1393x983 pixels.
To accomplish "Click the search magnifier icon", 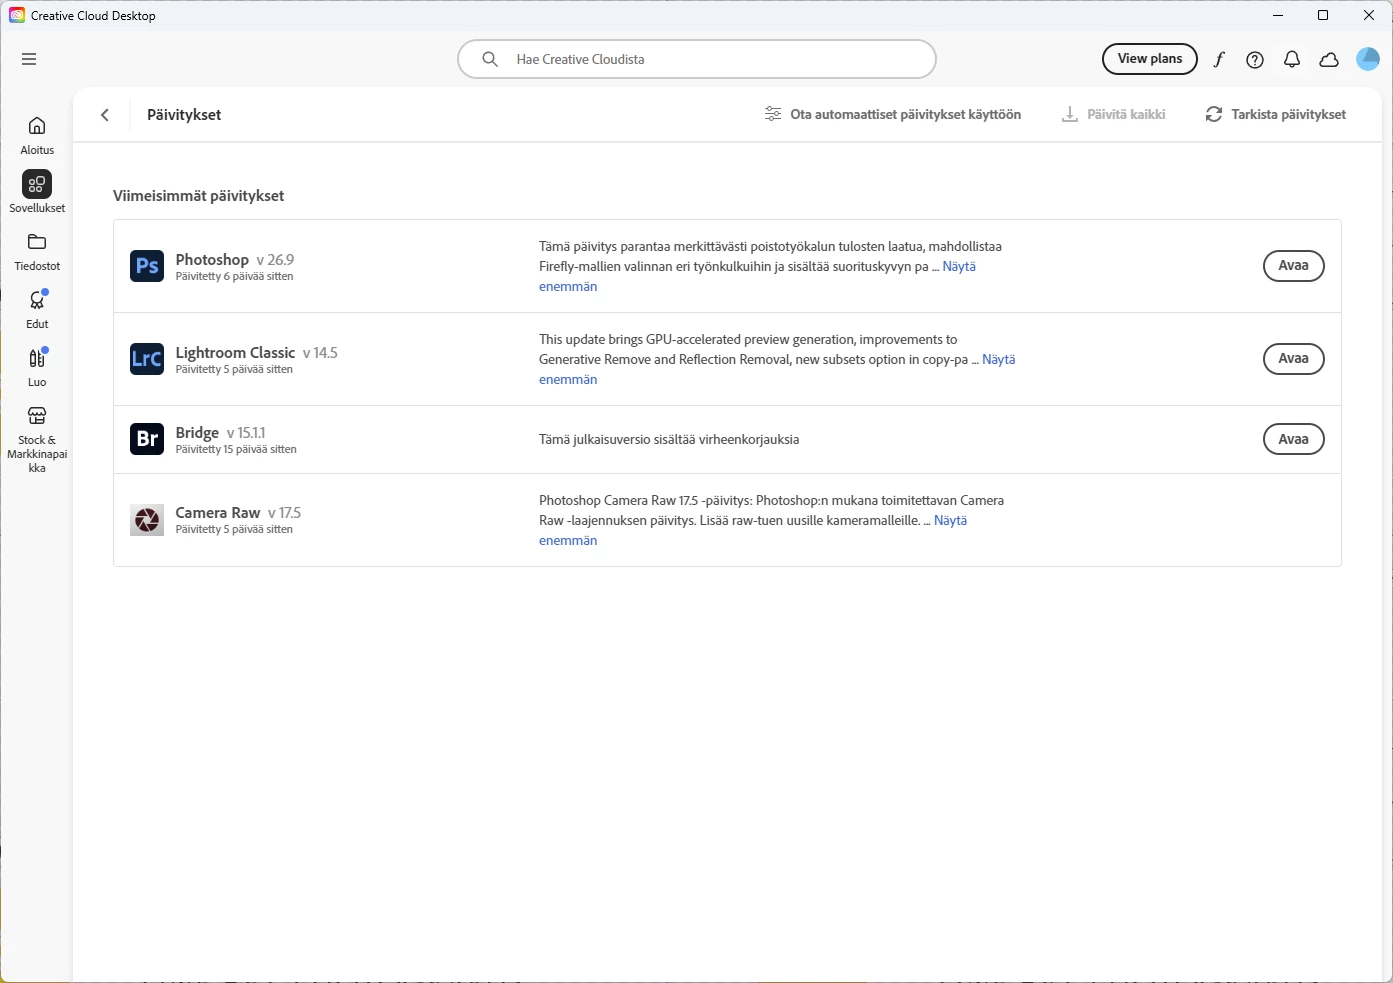I will [x=490, y=59].
